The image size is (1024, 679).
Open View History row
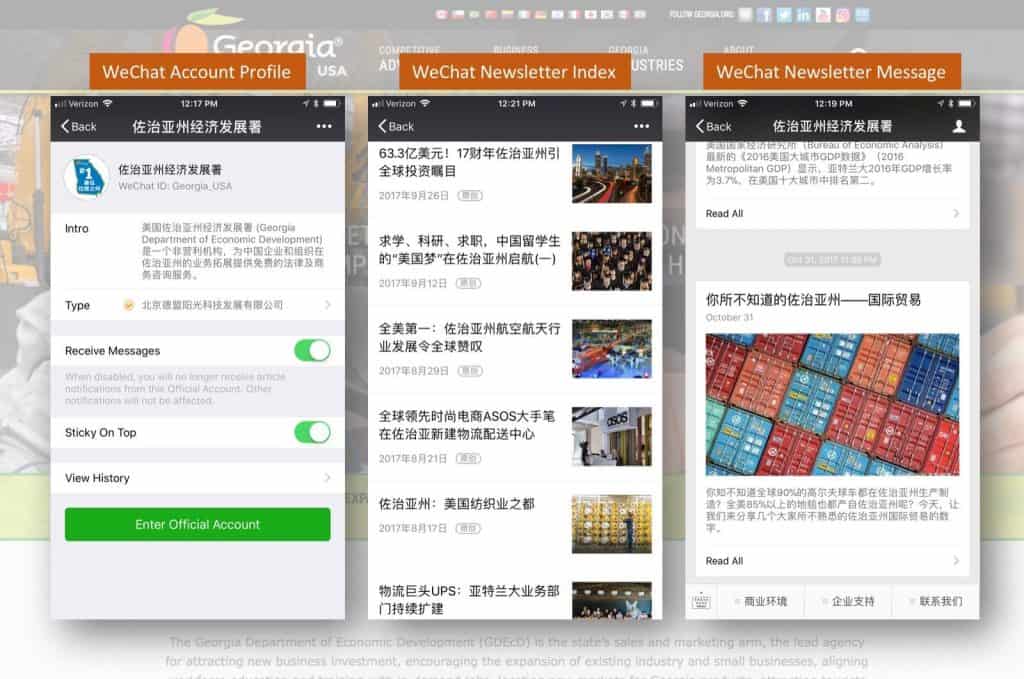point(197,478)
